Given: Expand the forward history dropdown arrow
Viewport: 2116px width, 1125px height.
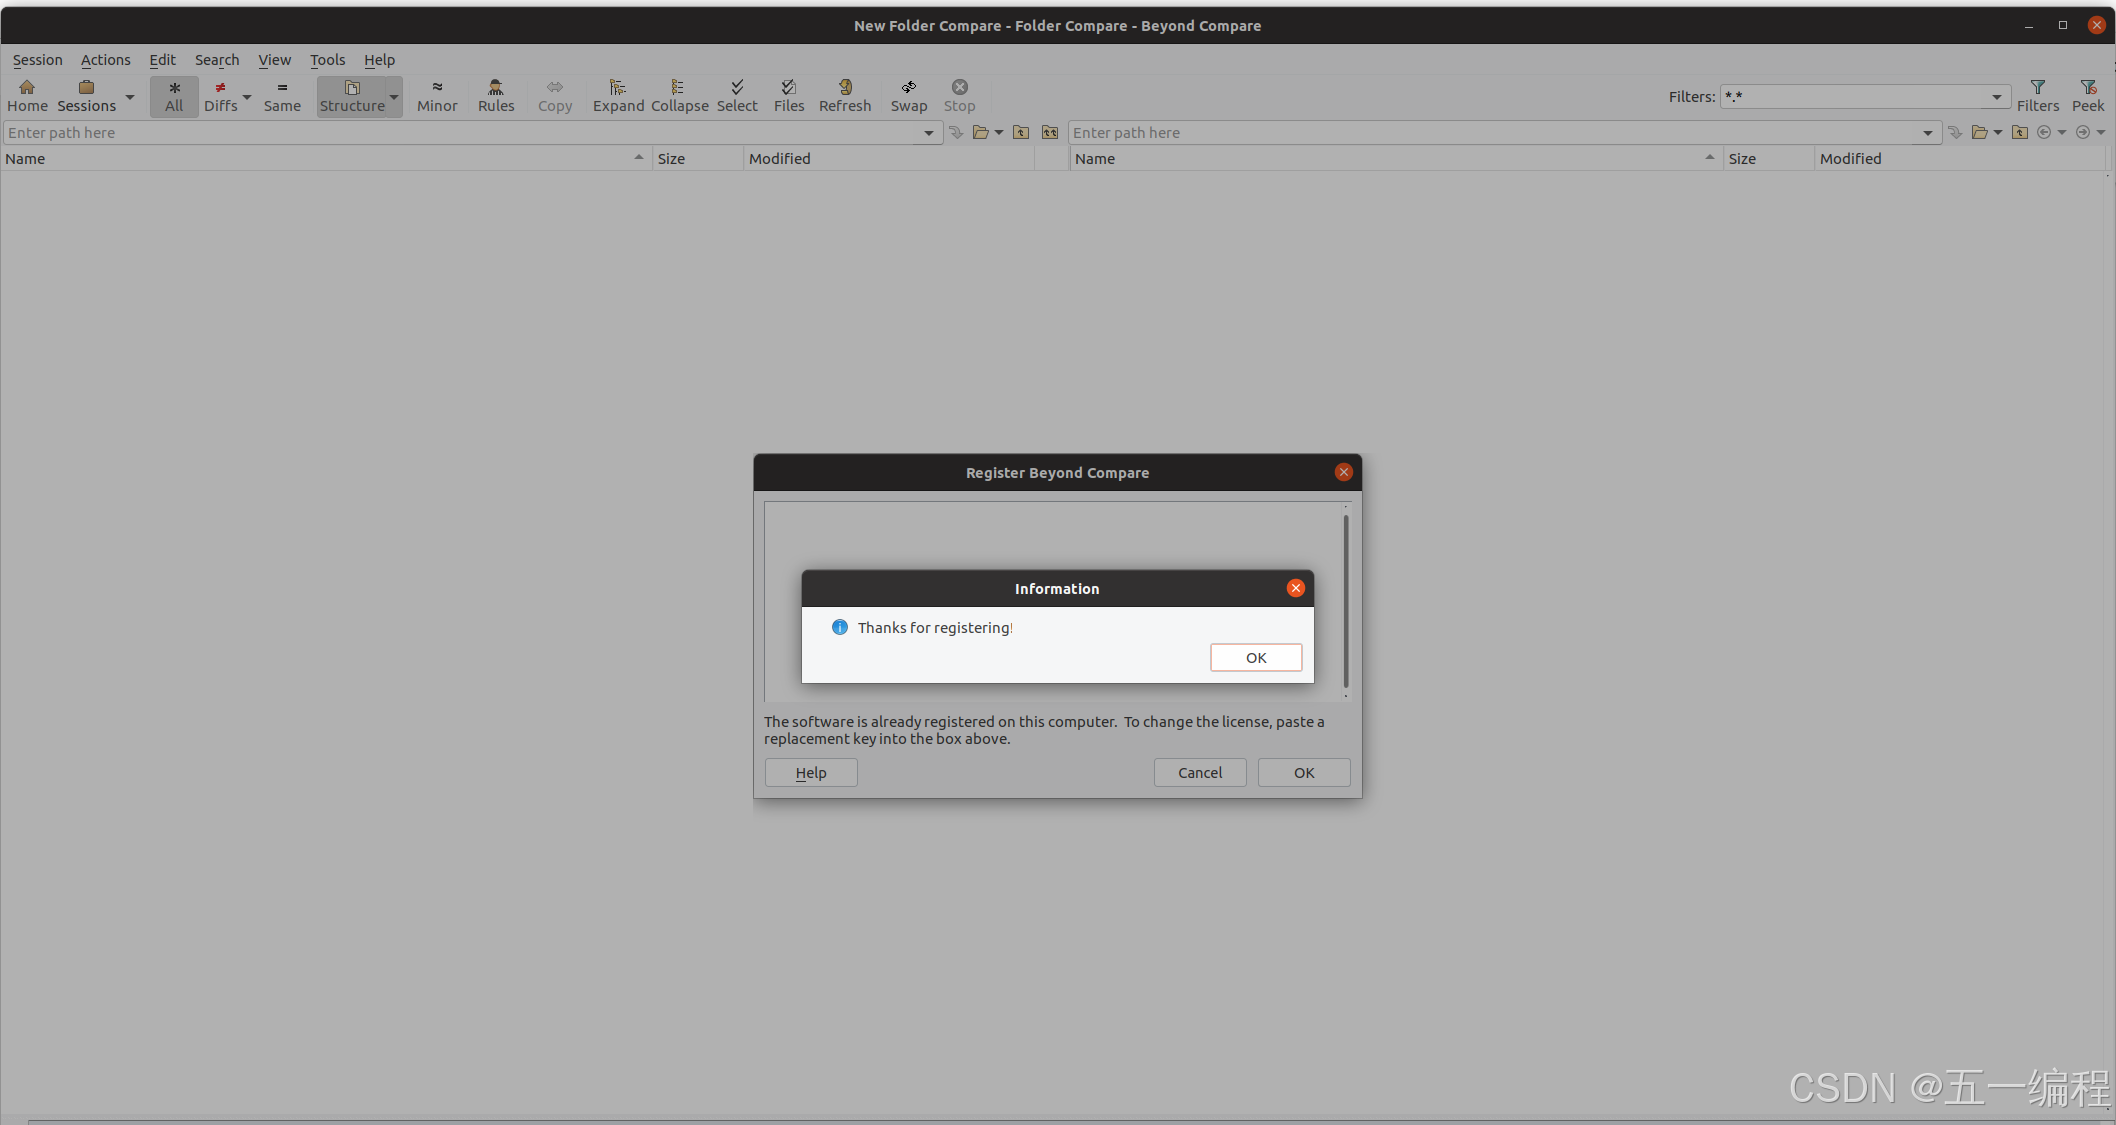Looking at the screenshot, I should (x=2101, y=133).
